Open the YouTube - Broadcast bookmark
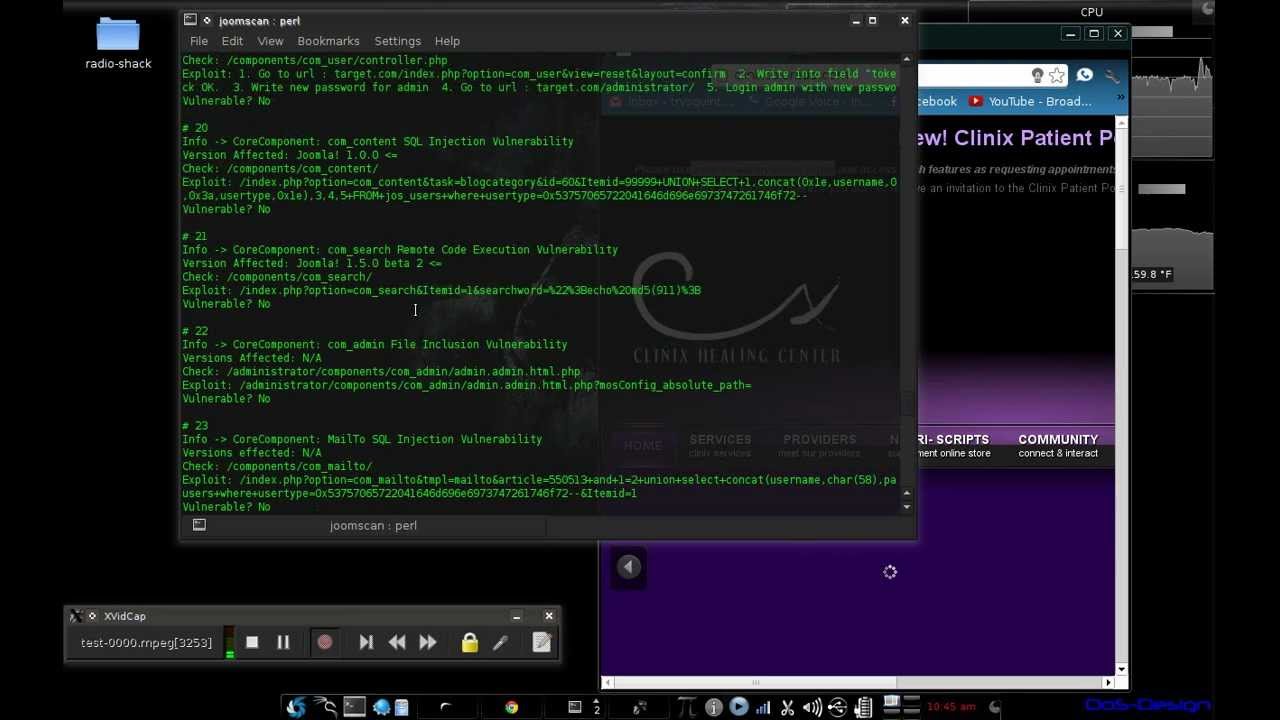 coord(1030,101)
